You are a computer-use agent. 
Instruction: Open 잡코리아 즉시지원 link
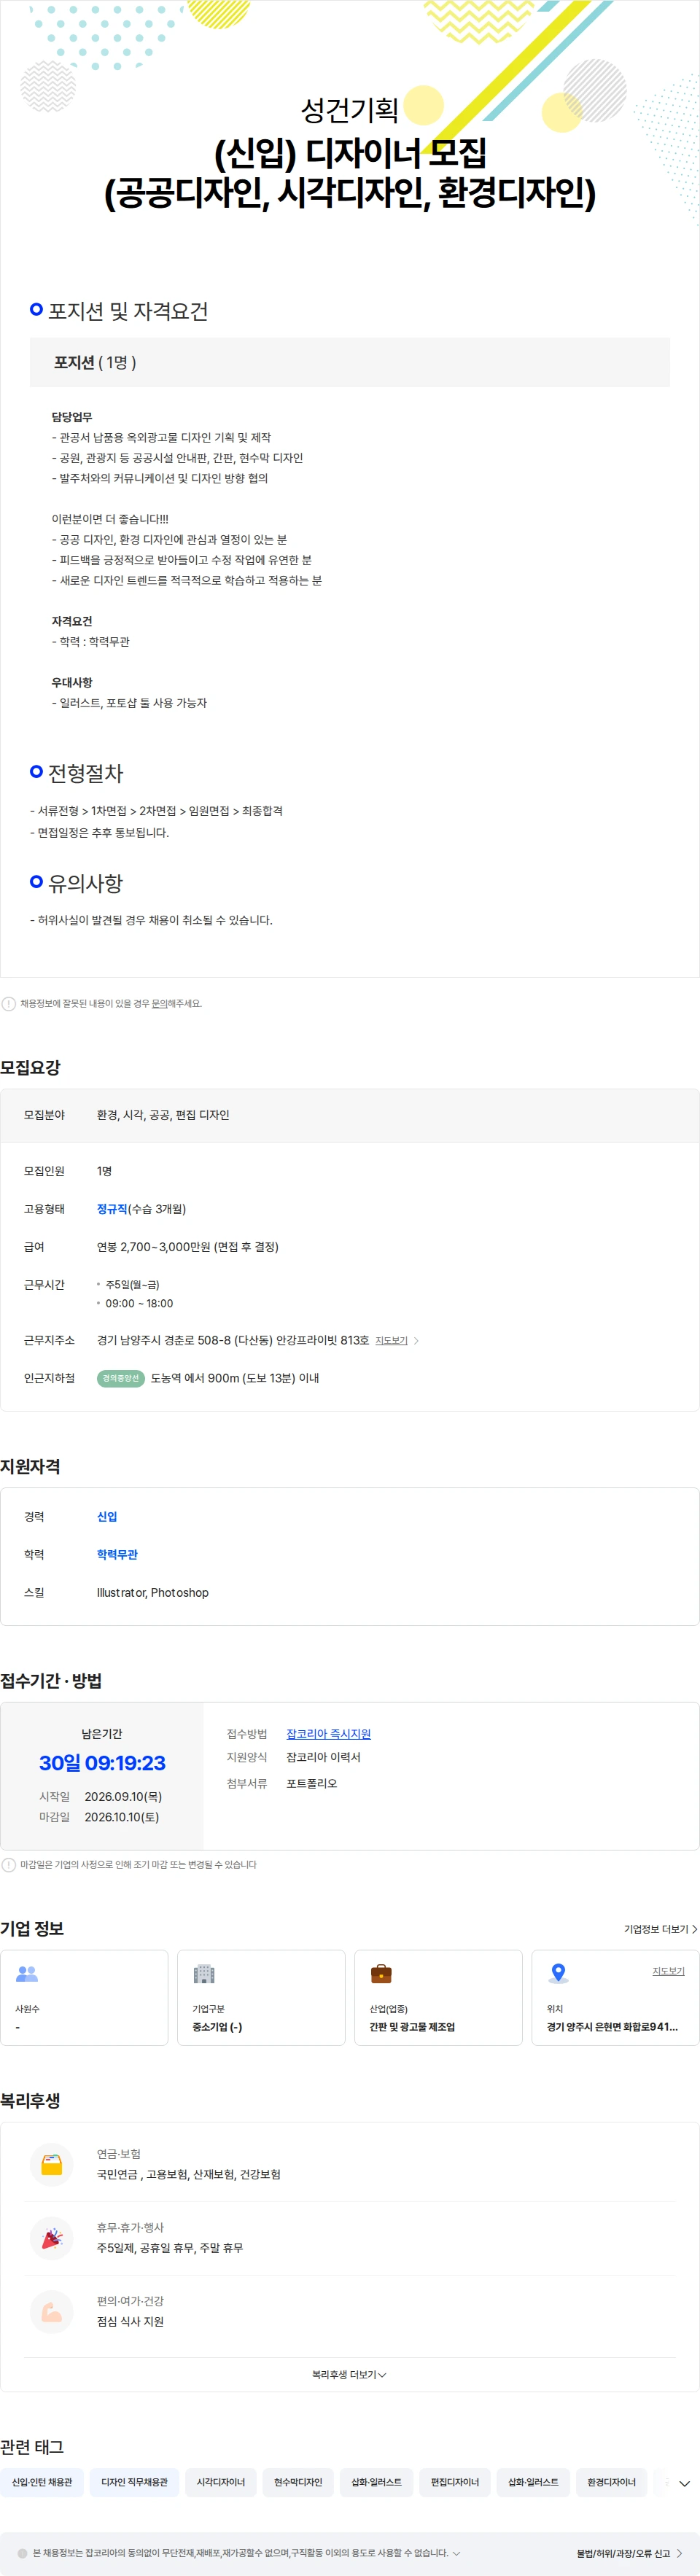[328, 1734]
